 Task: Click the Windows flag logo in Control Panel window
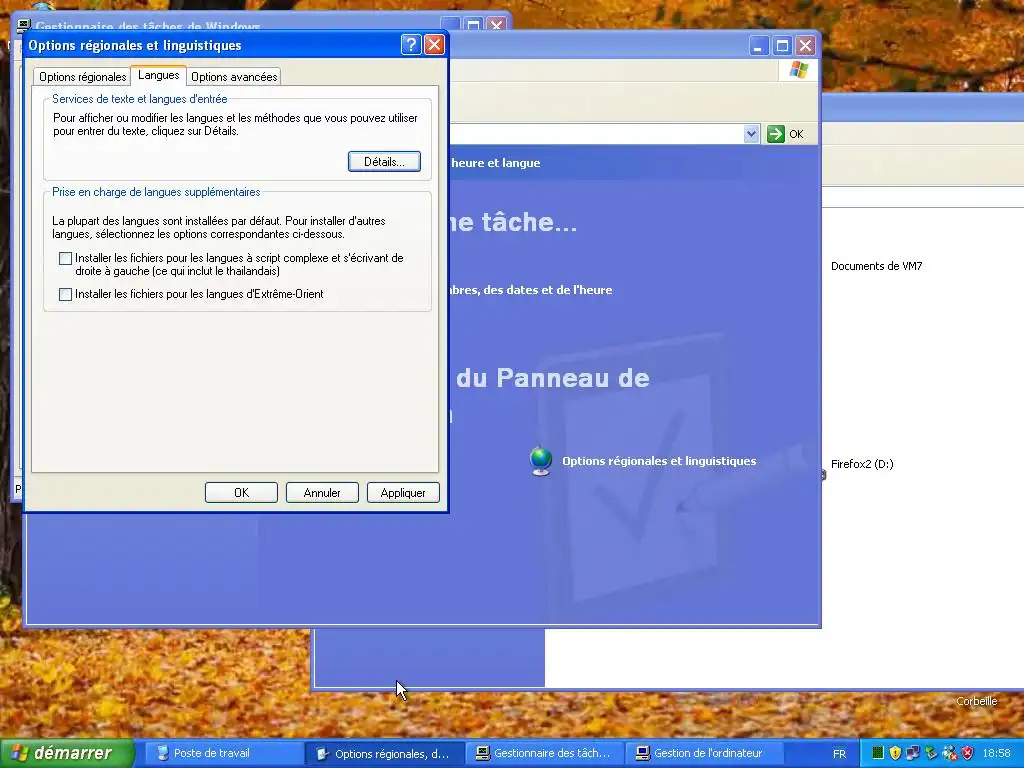pyautogui.click(x=799, y=70)
